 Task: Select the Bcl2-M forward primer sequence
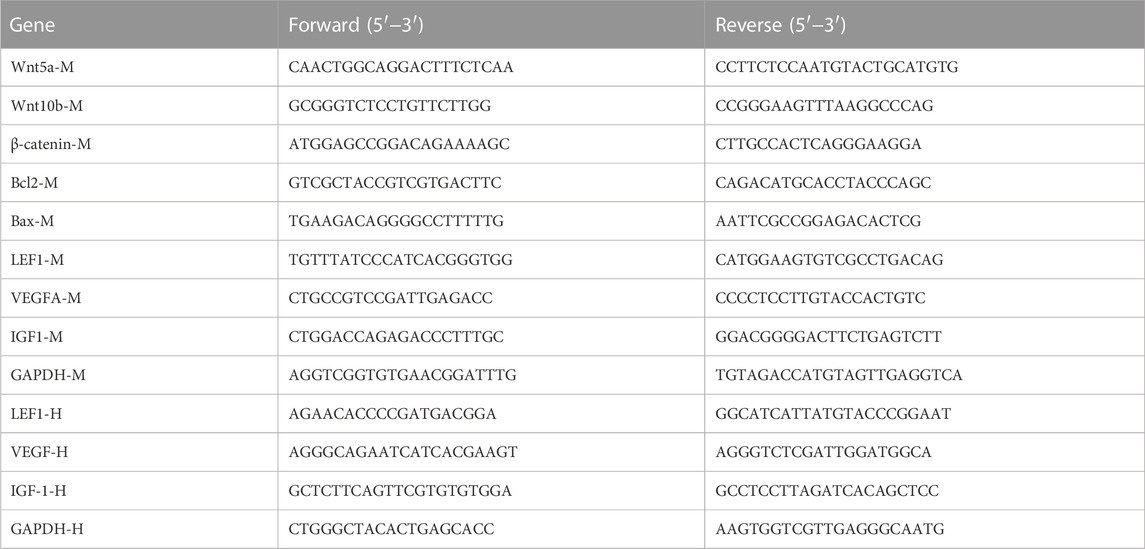[x=395, y=183]
